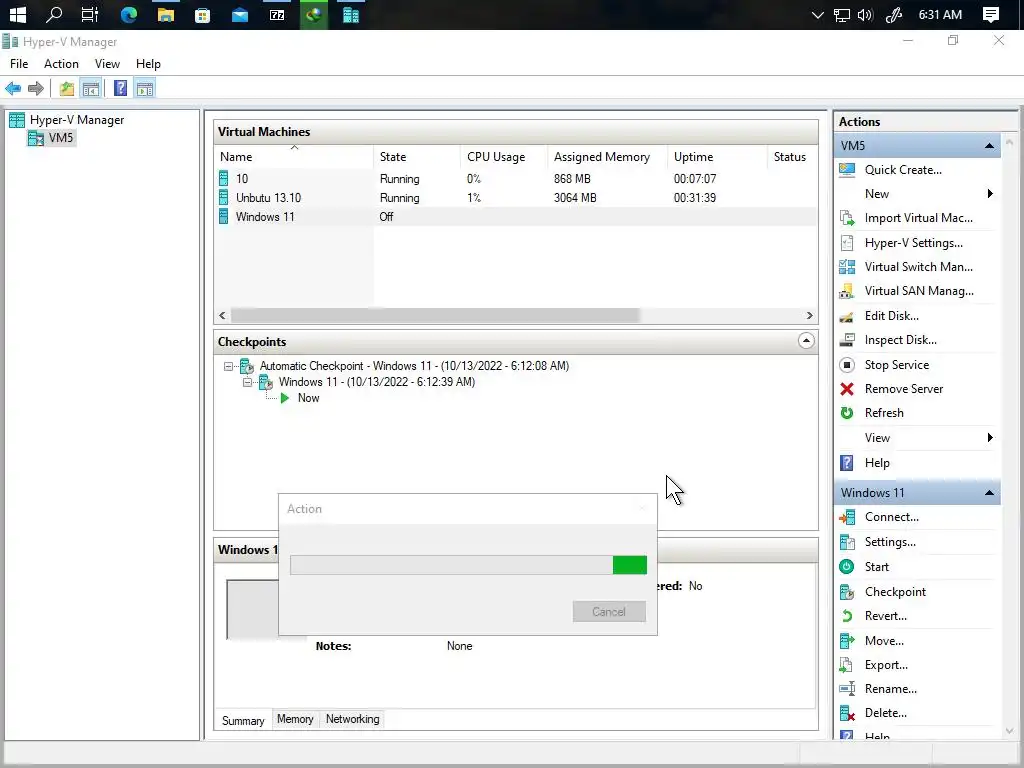Click the Delete action icon
The image size is (1024, 768).
coord(847,713)
